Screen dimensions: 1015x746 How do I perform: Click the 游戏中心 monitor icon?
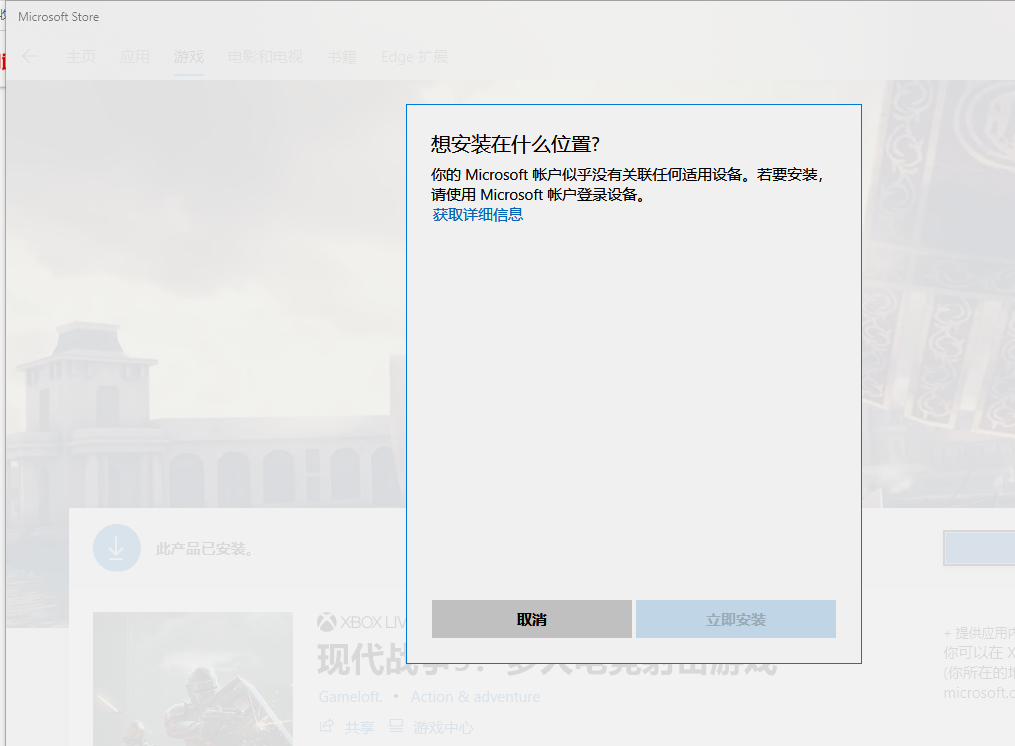(x=396, y=726)
